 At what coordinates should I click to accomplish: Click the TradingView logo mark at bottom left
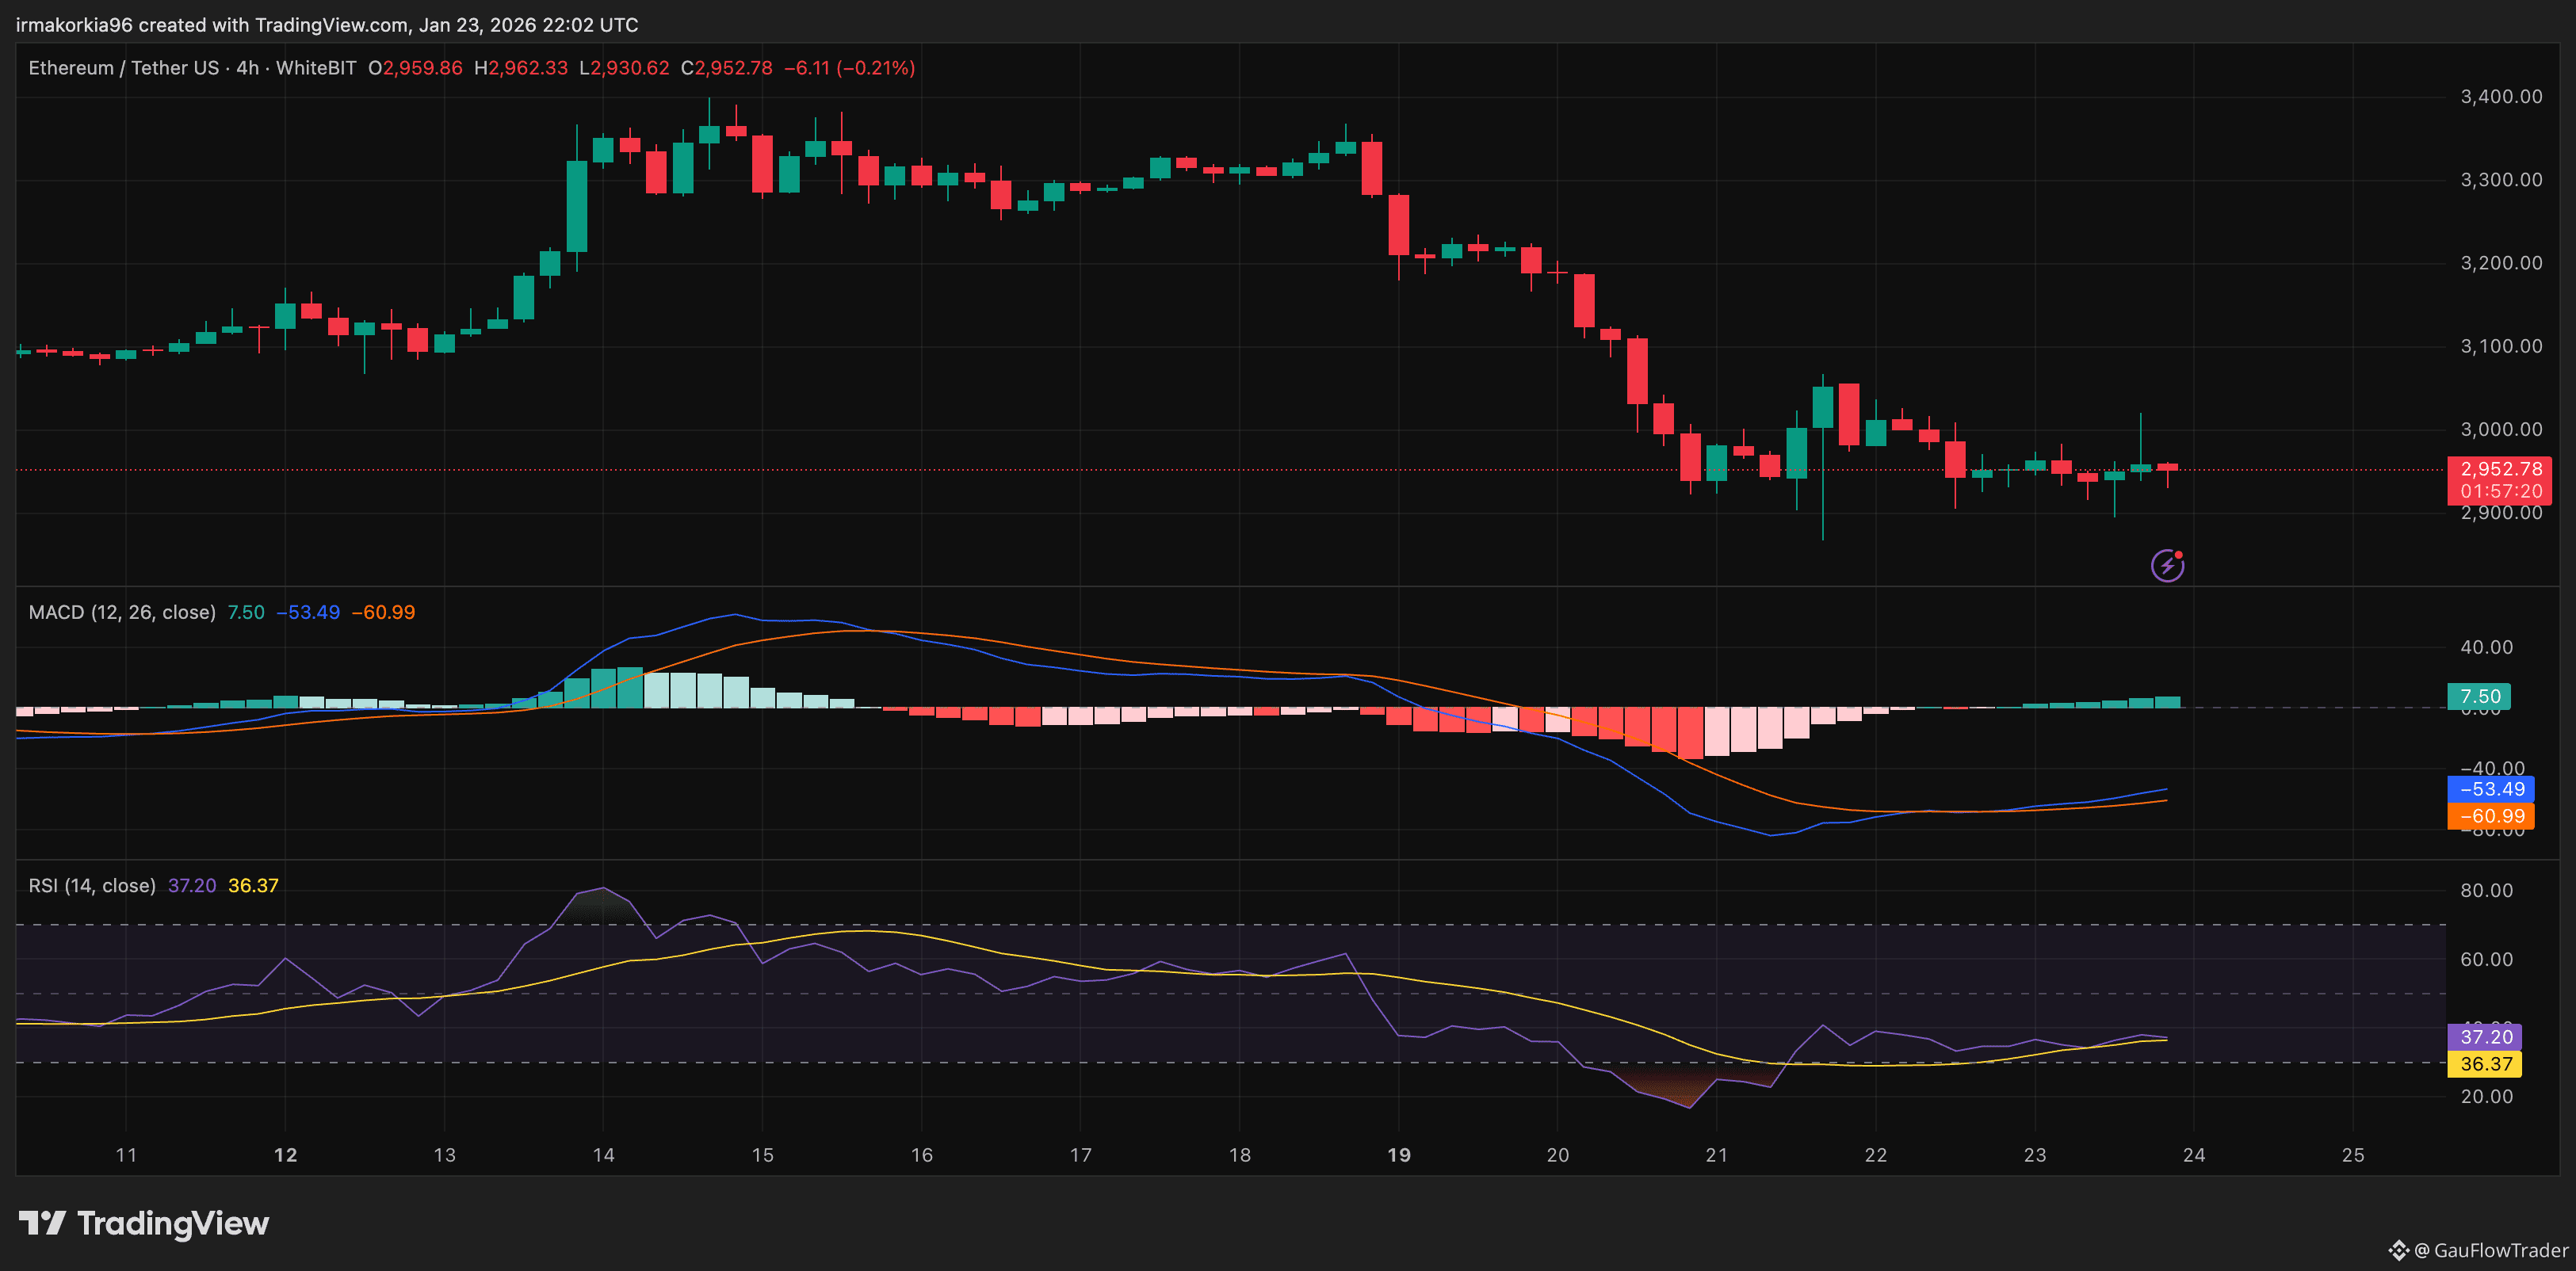click(42, 1222)
